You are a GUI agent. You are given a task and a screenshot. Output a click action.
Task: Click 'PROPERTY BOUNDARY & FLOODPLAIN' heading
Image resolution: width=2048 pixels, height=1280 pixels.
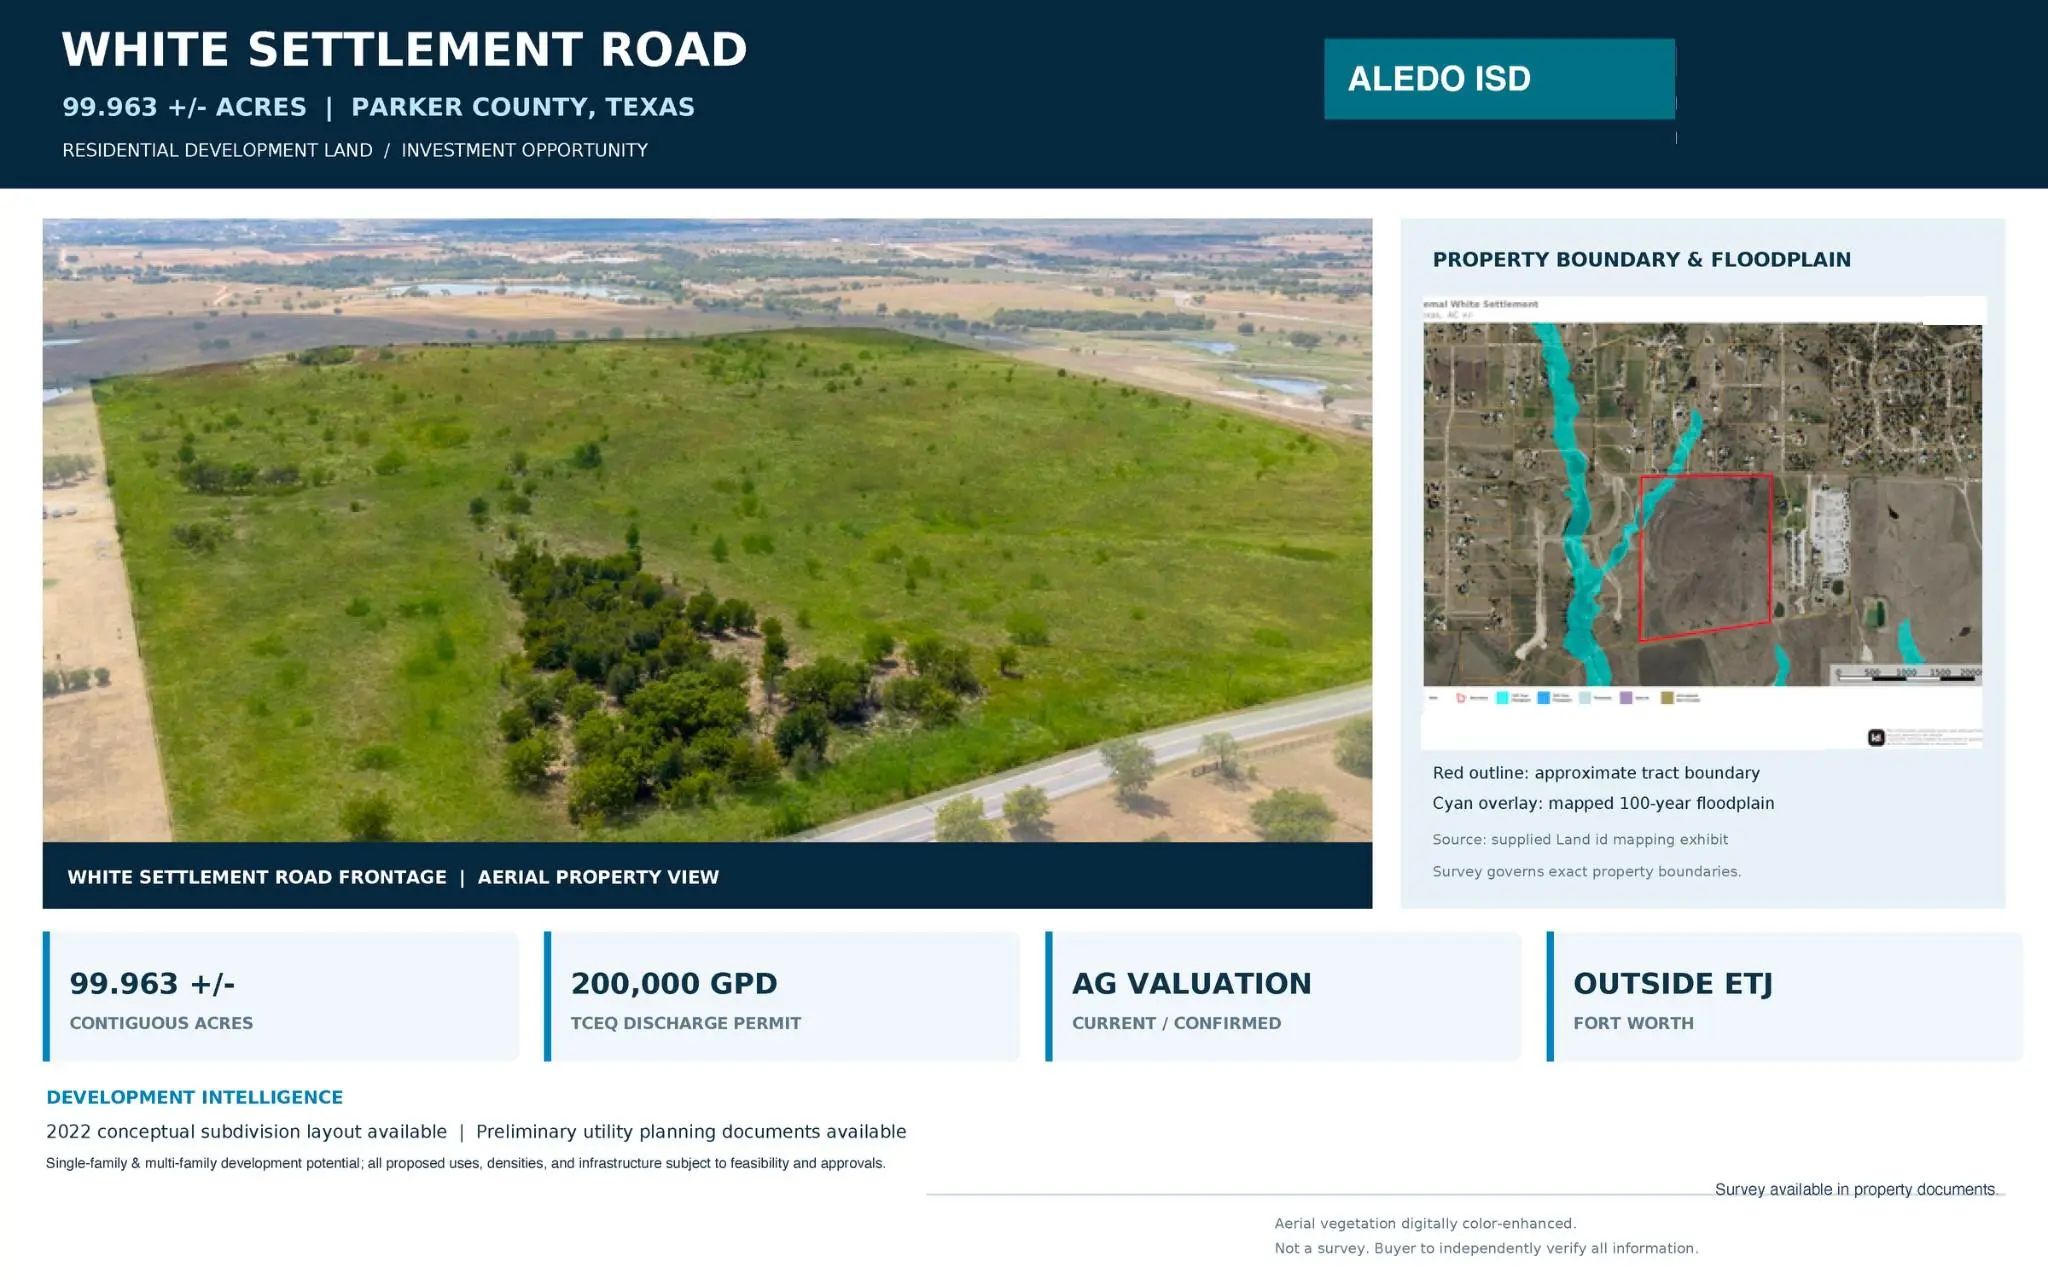coord(1641,260)
